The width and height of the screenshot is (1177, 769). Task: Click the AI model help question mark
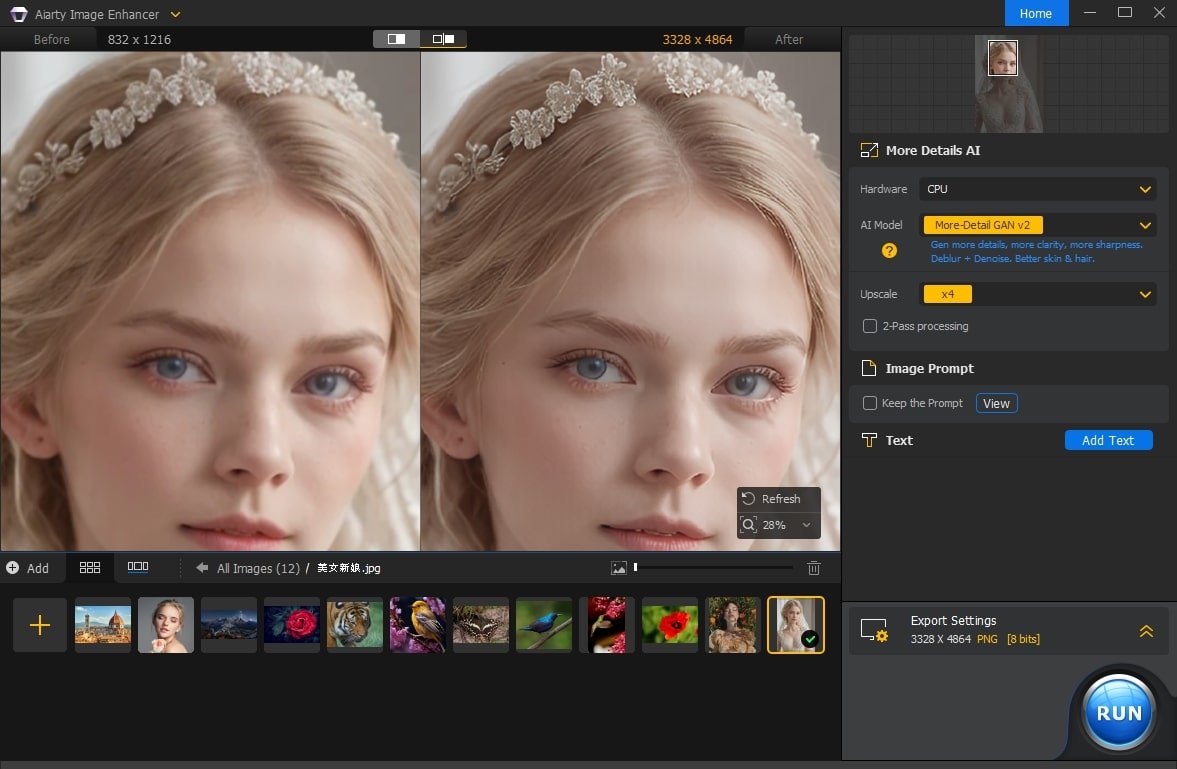(889, 251)
